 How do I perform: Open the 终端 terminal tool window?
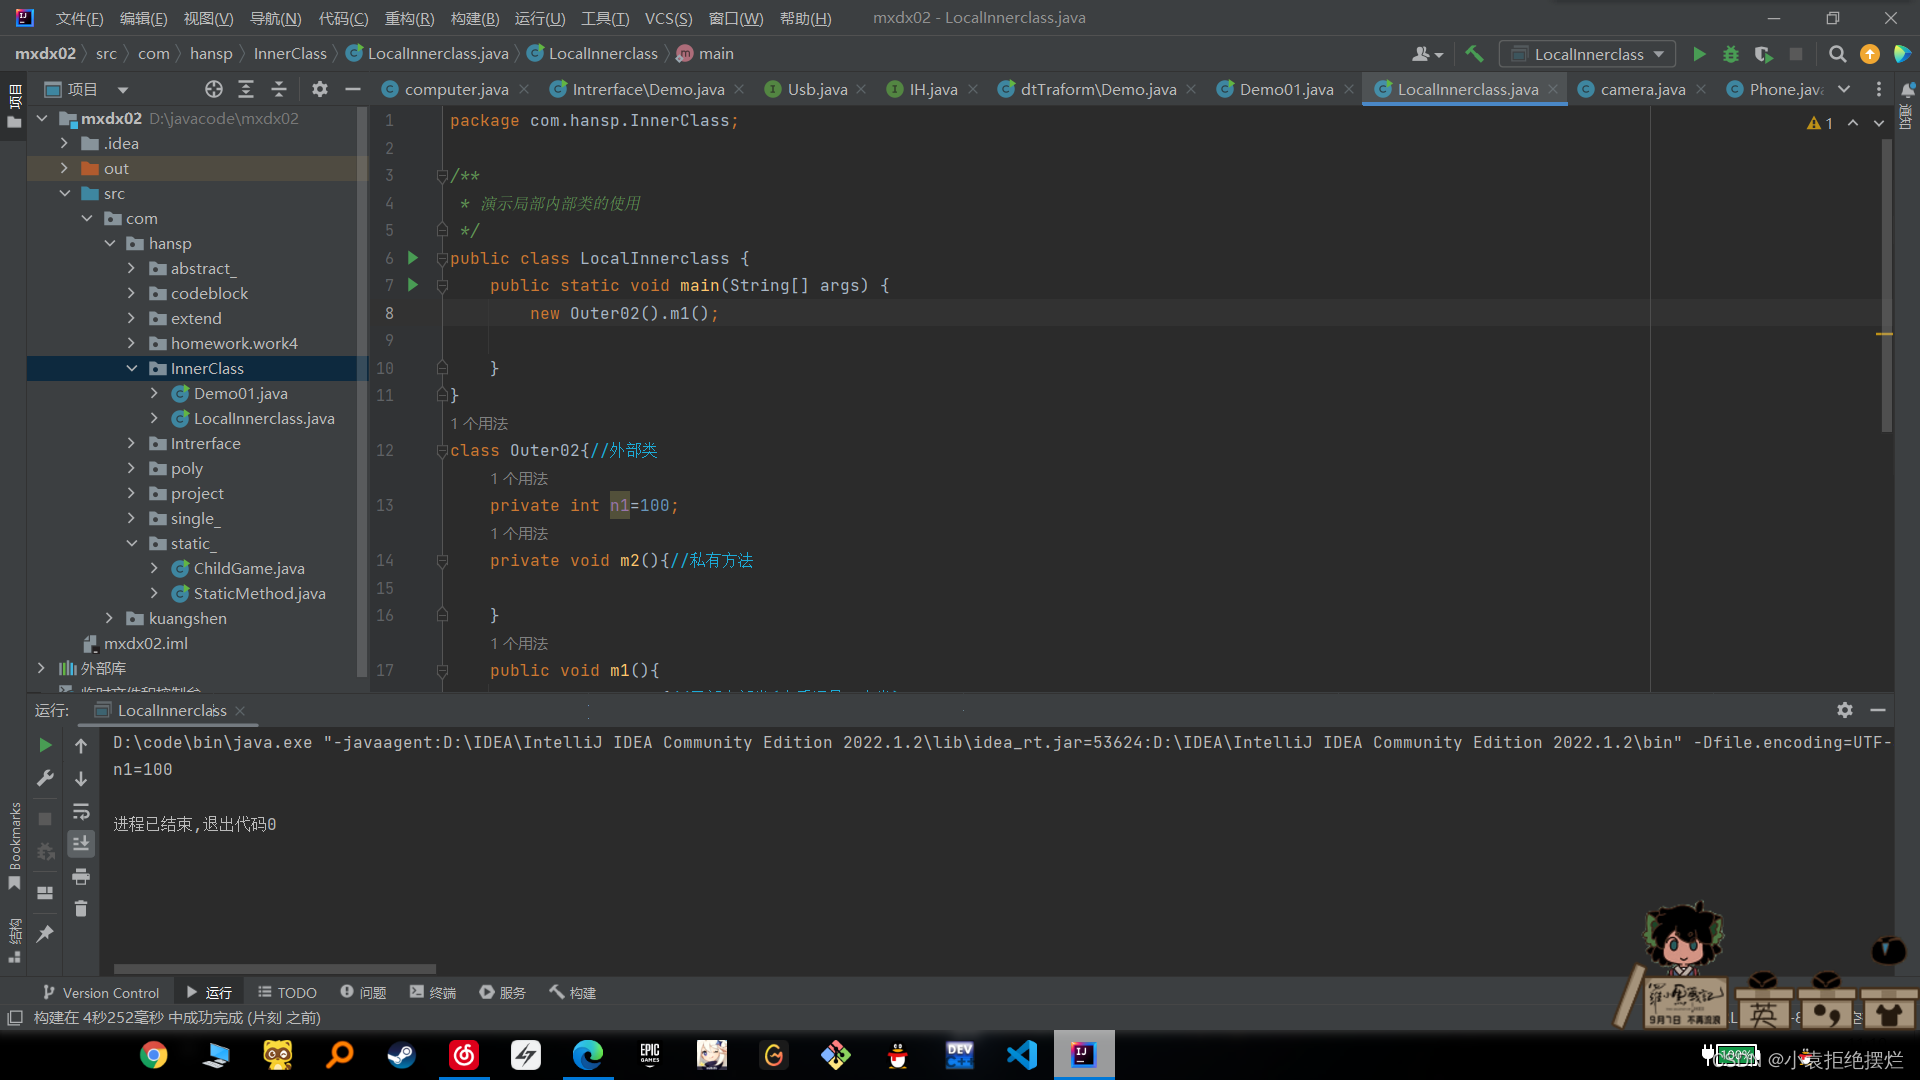(x=432, y=992)
